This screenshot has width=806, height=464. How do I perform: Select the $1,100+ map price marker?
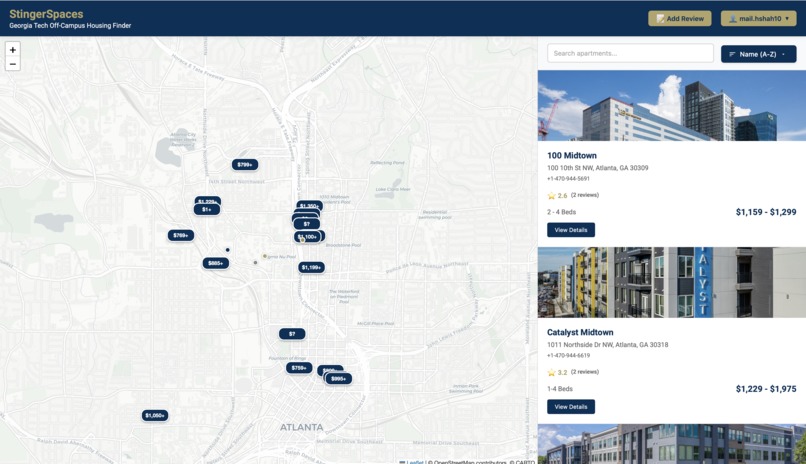[x=307, y=237]
